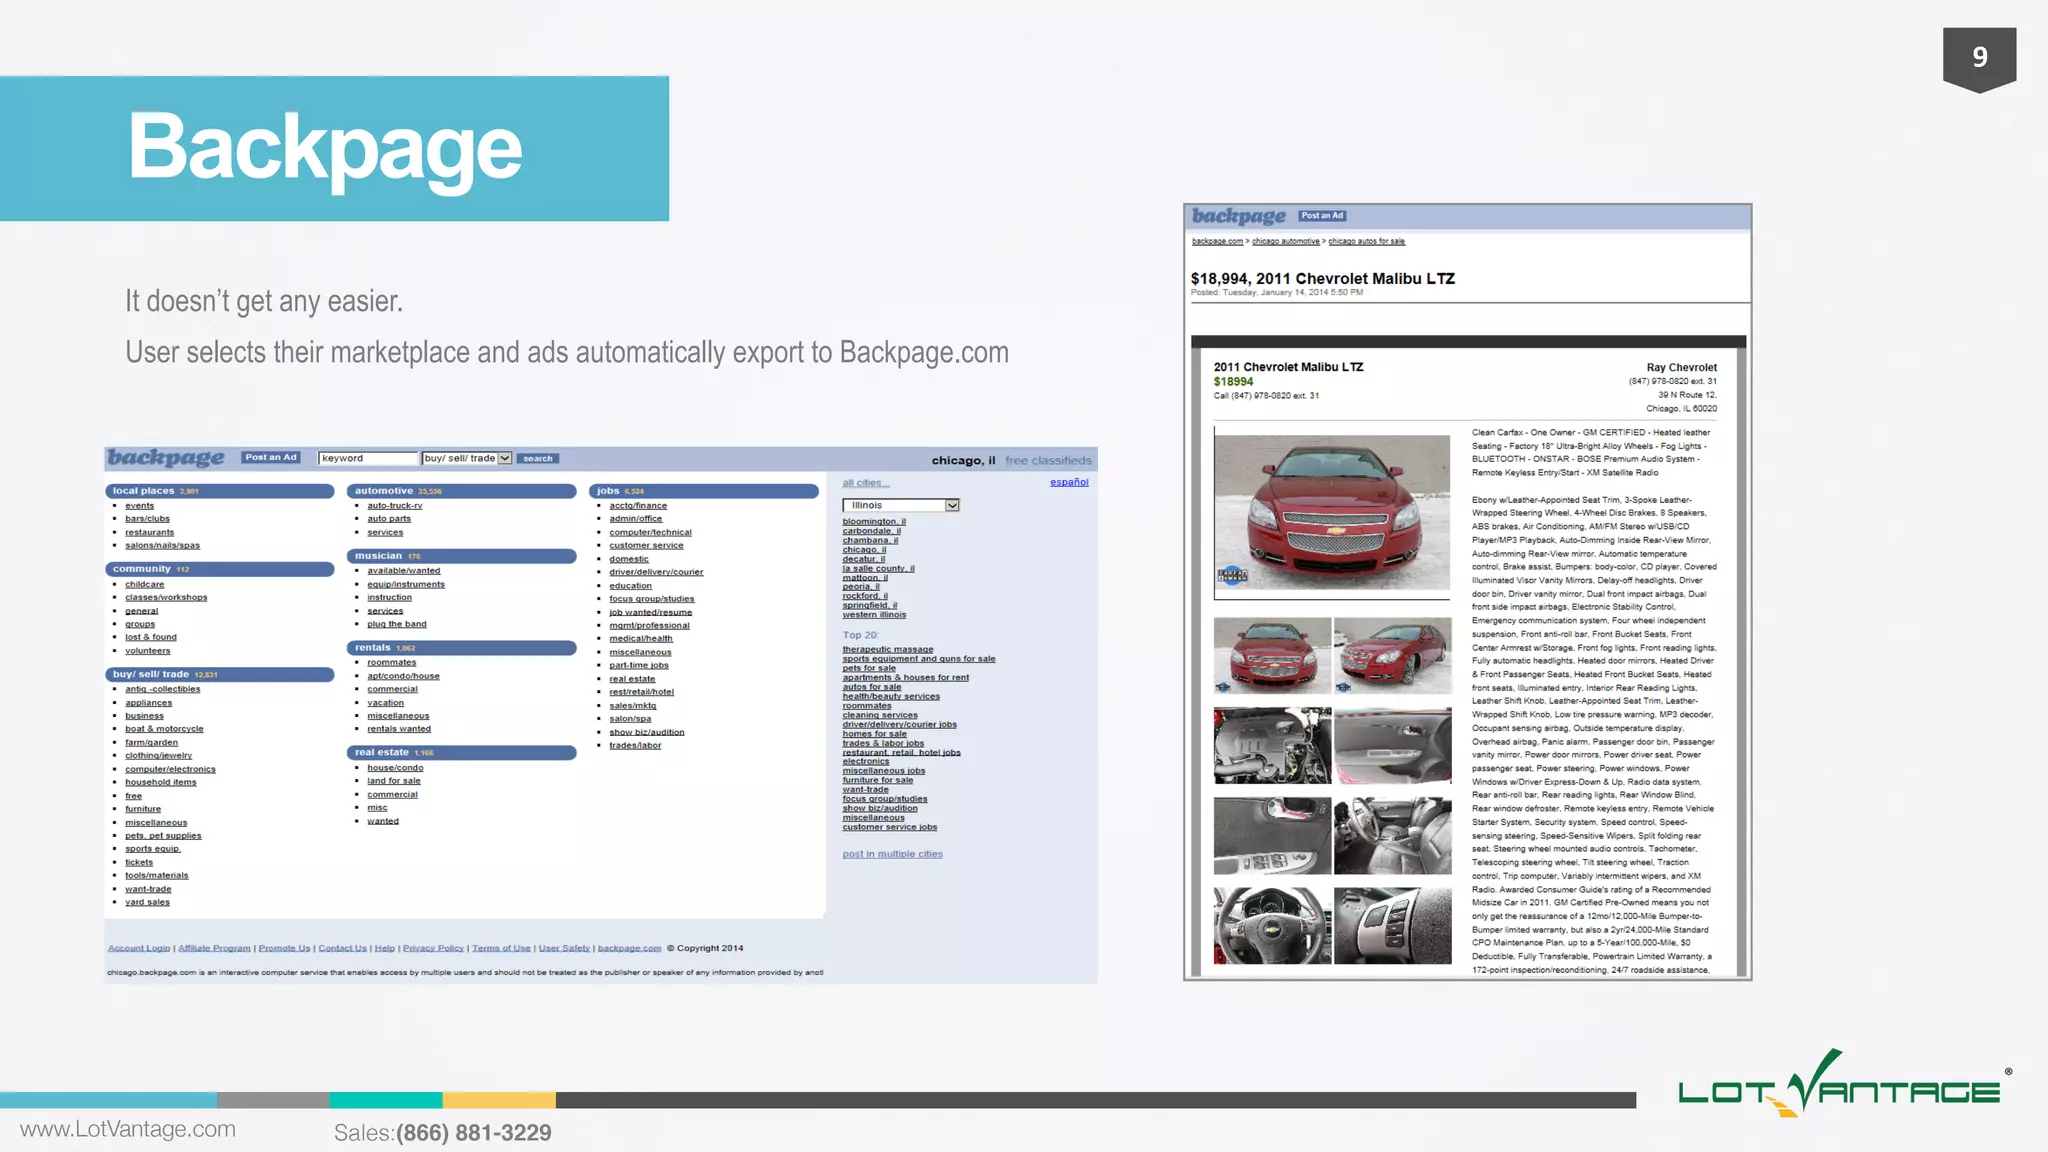Image resolution: width=2048 pixels, height=1152 pixels.
Task: Click the engine bay thumbnail photo
Action: (1272, 746)
